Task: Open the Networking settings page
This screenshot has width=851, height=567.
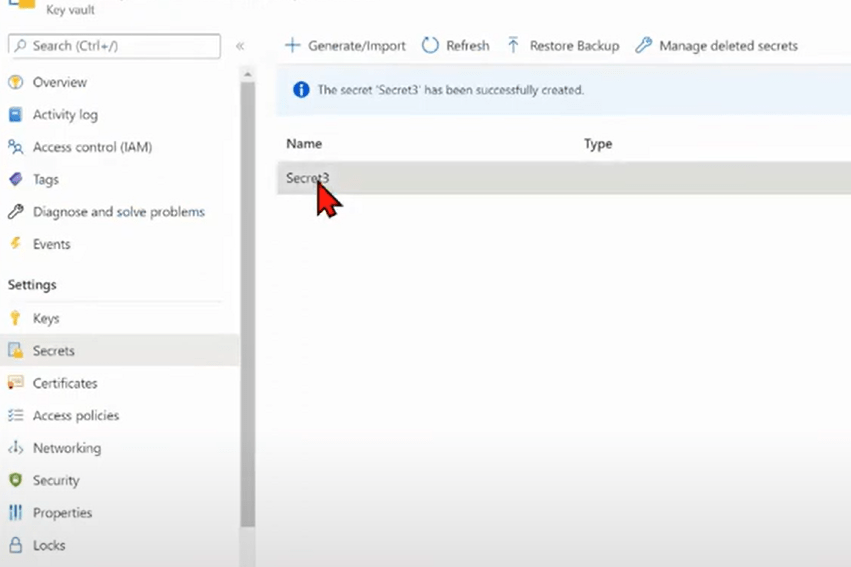Action: coord(66,448)
